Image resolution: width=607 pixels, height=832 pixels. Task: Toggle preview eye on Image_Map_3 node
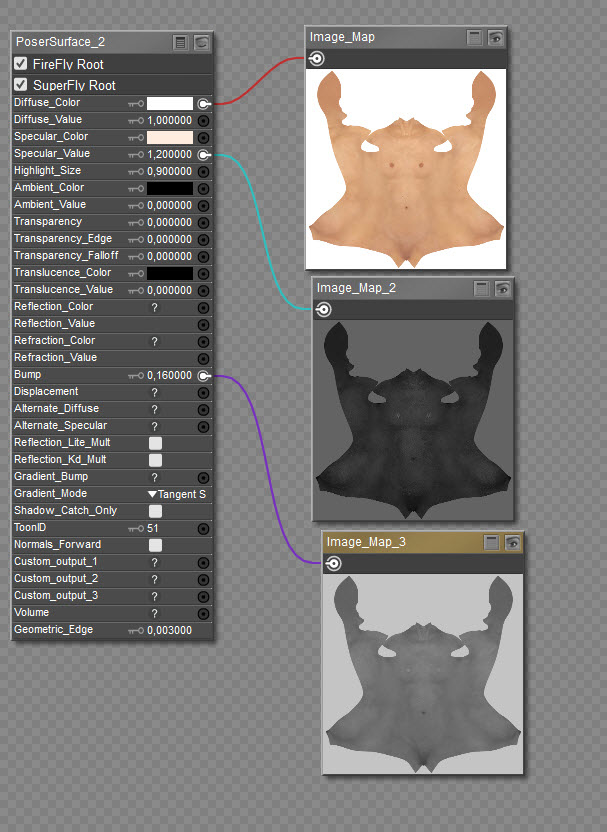pos(513,542)
